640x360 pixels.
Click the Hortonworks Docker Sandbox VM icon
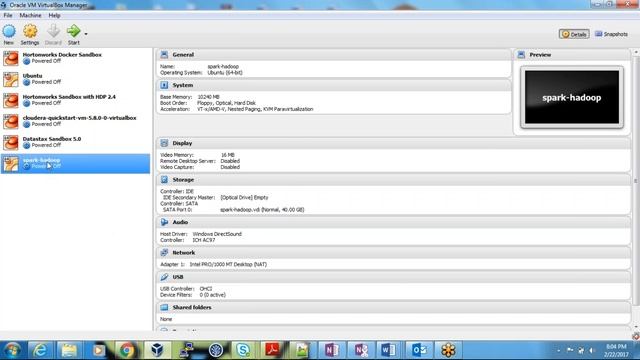click(11, 58)
